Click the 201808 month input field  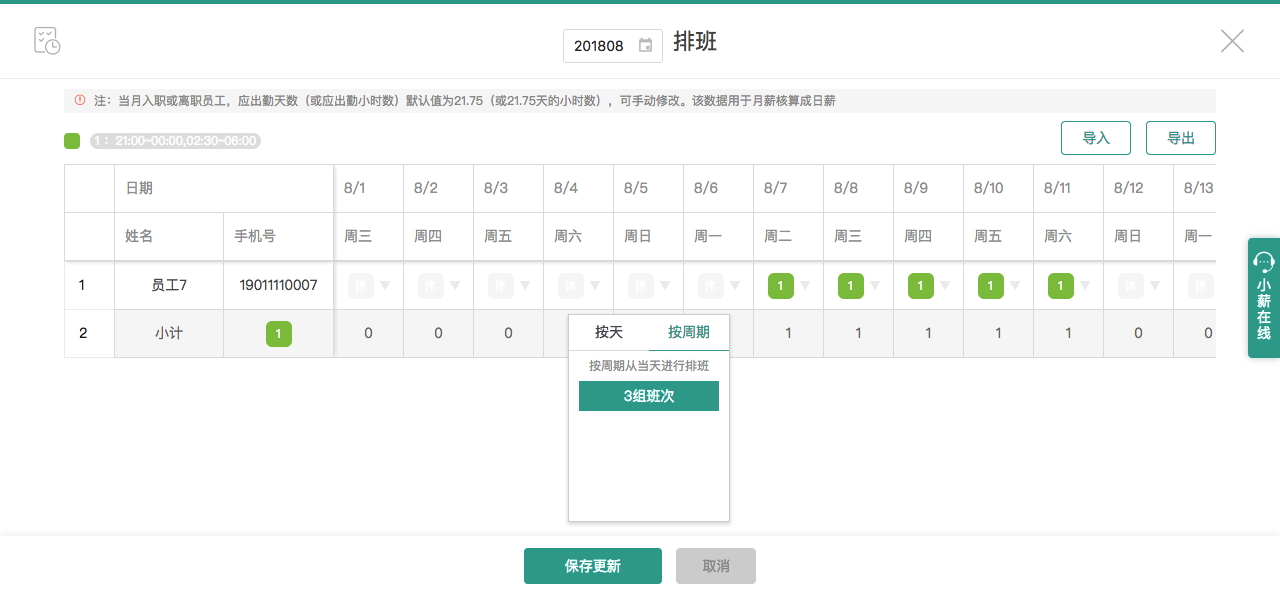pos(600,46)
